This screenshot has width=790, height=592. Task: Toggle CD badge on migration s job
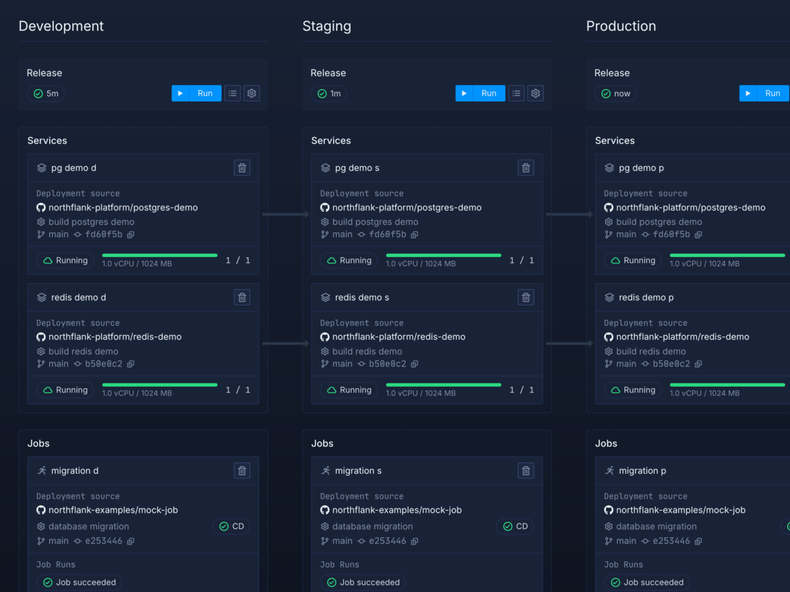click(x=516, y=526)
